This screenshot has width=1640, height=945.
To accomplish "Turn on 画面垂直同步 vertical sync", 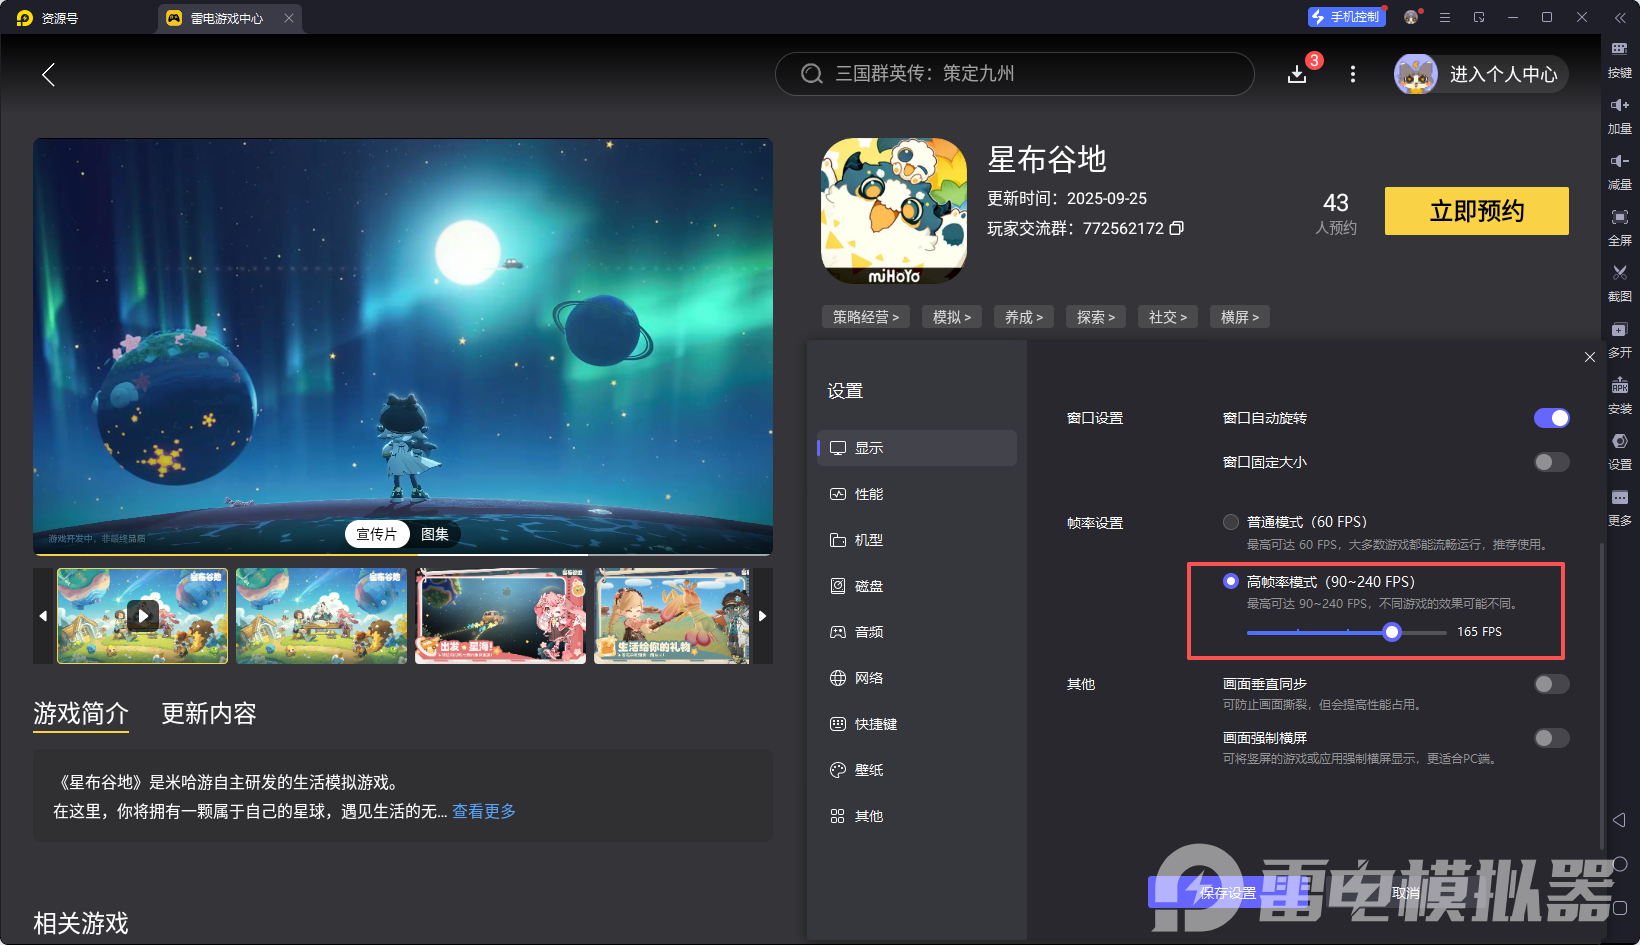I will tap(1551, 684).
